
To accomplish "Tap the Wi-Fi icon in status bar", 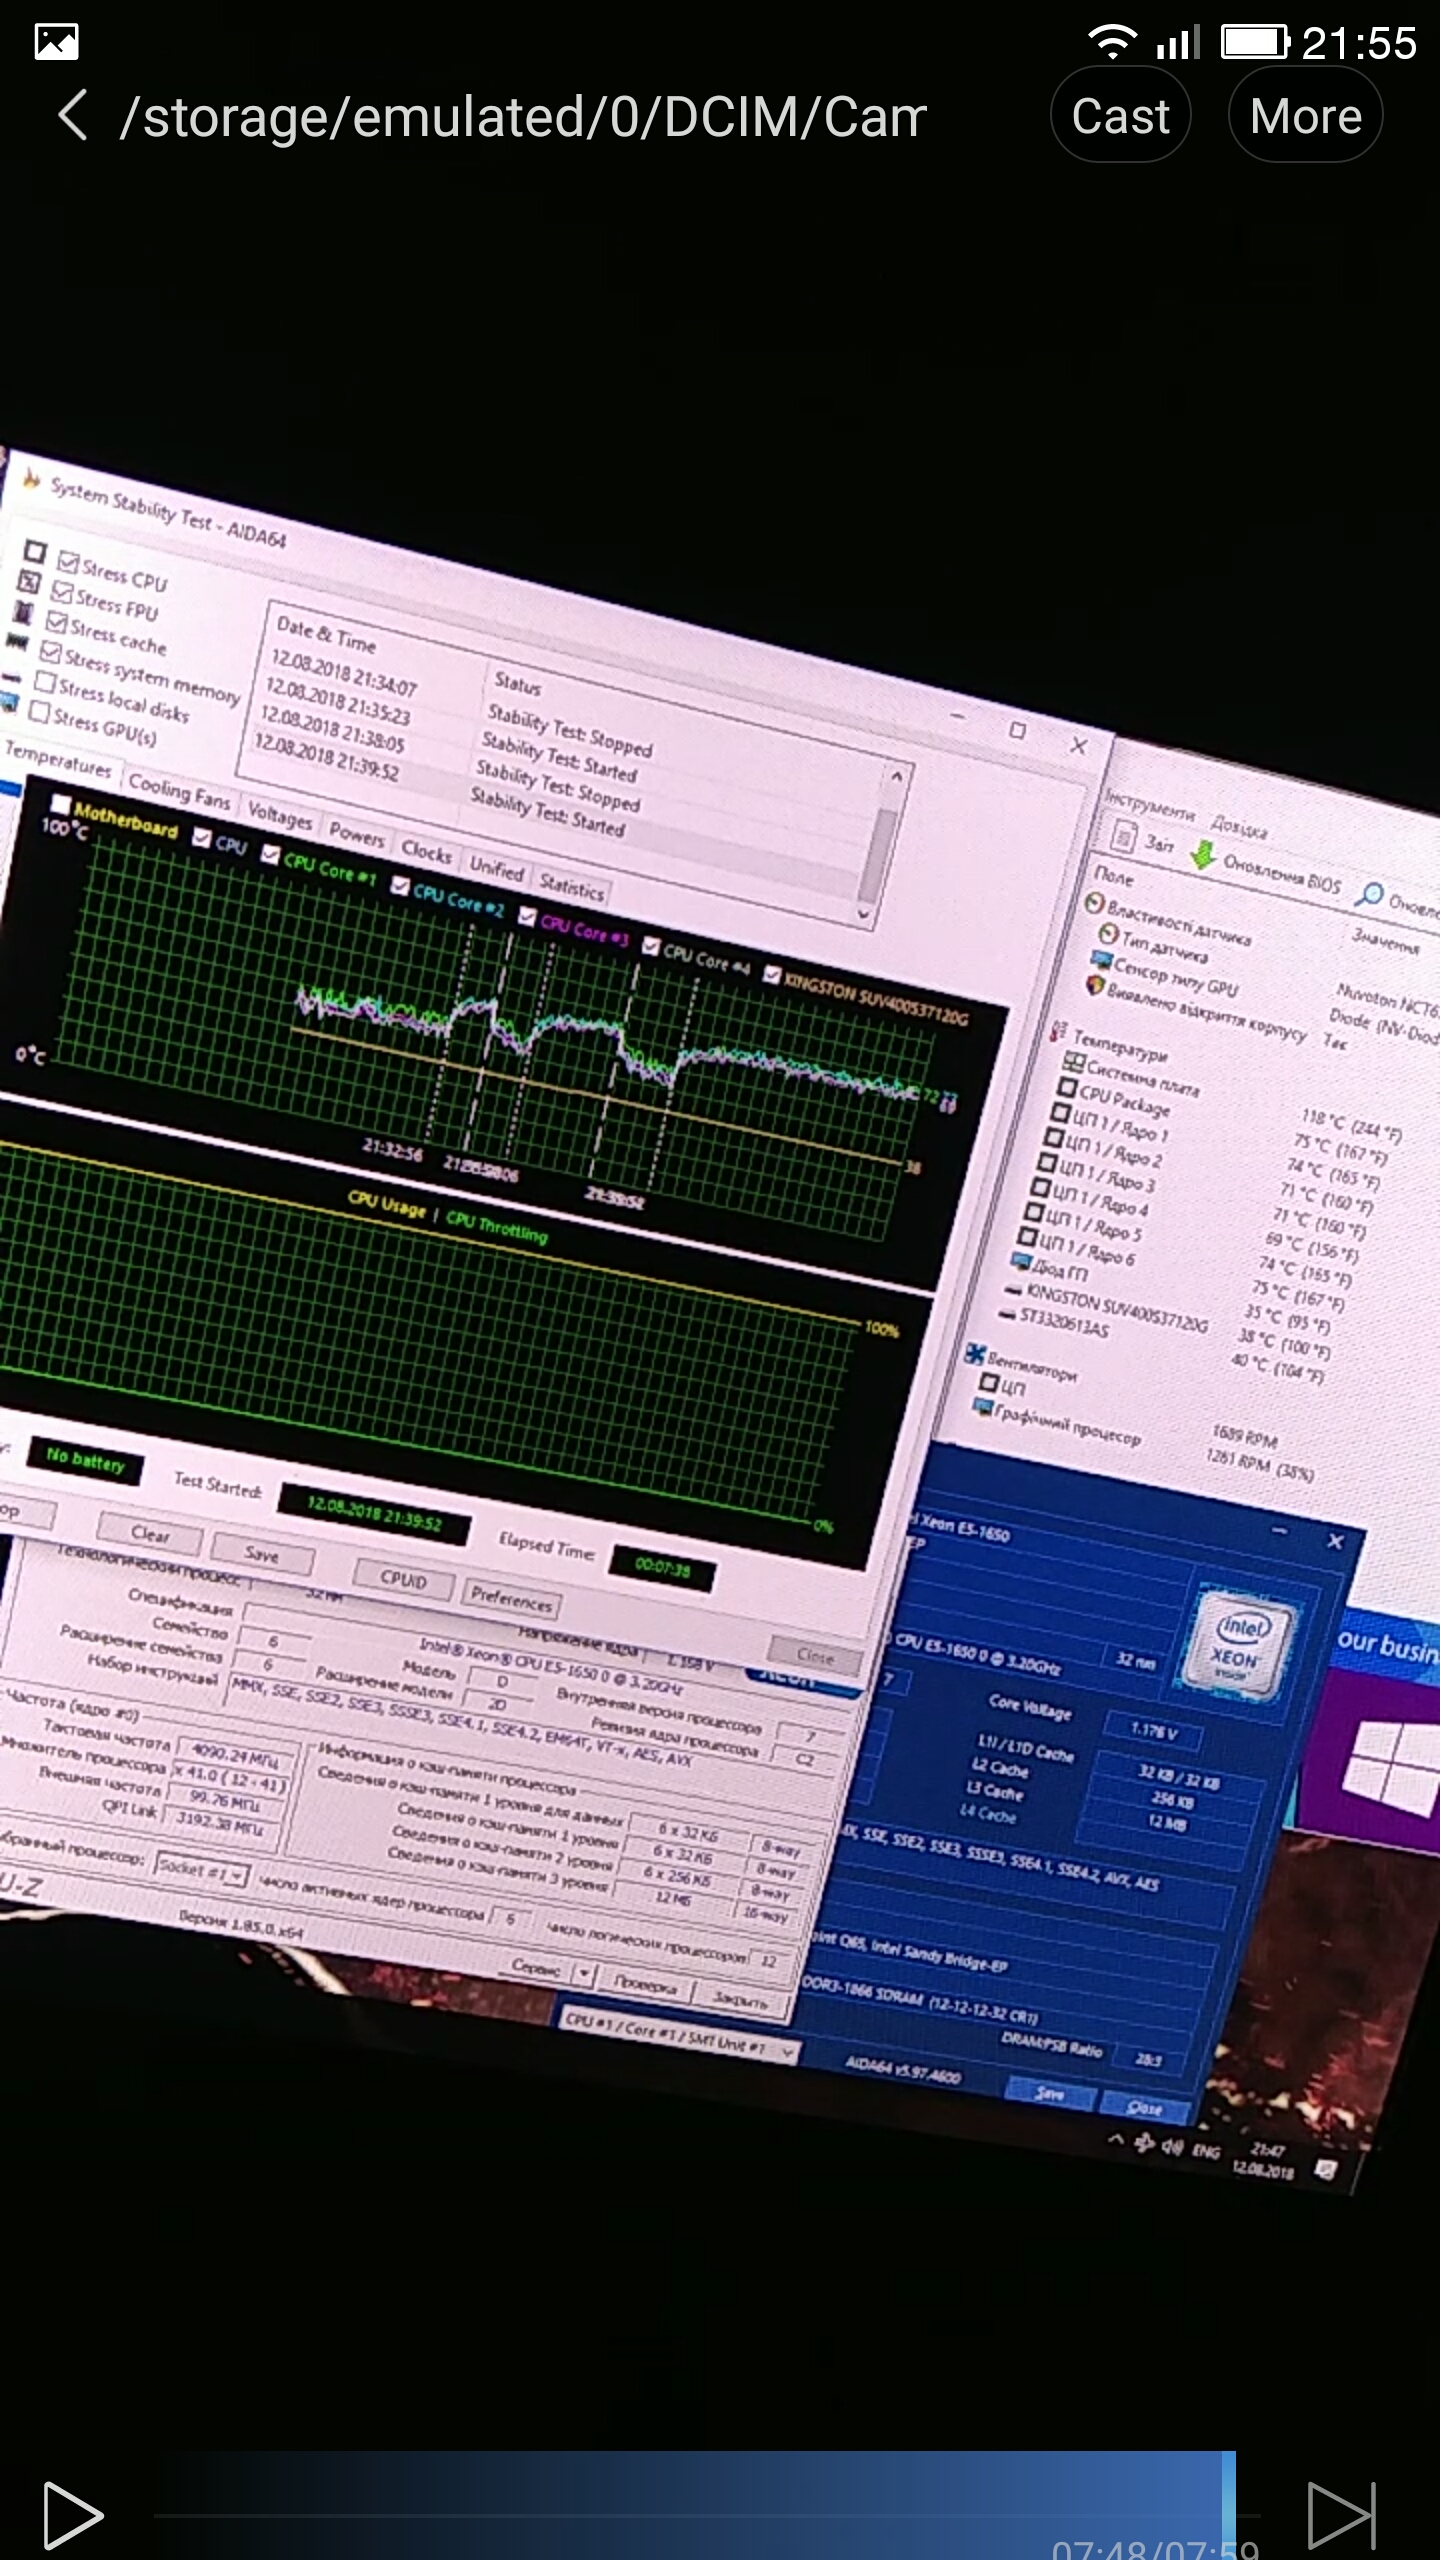I will coord(1112,42).
